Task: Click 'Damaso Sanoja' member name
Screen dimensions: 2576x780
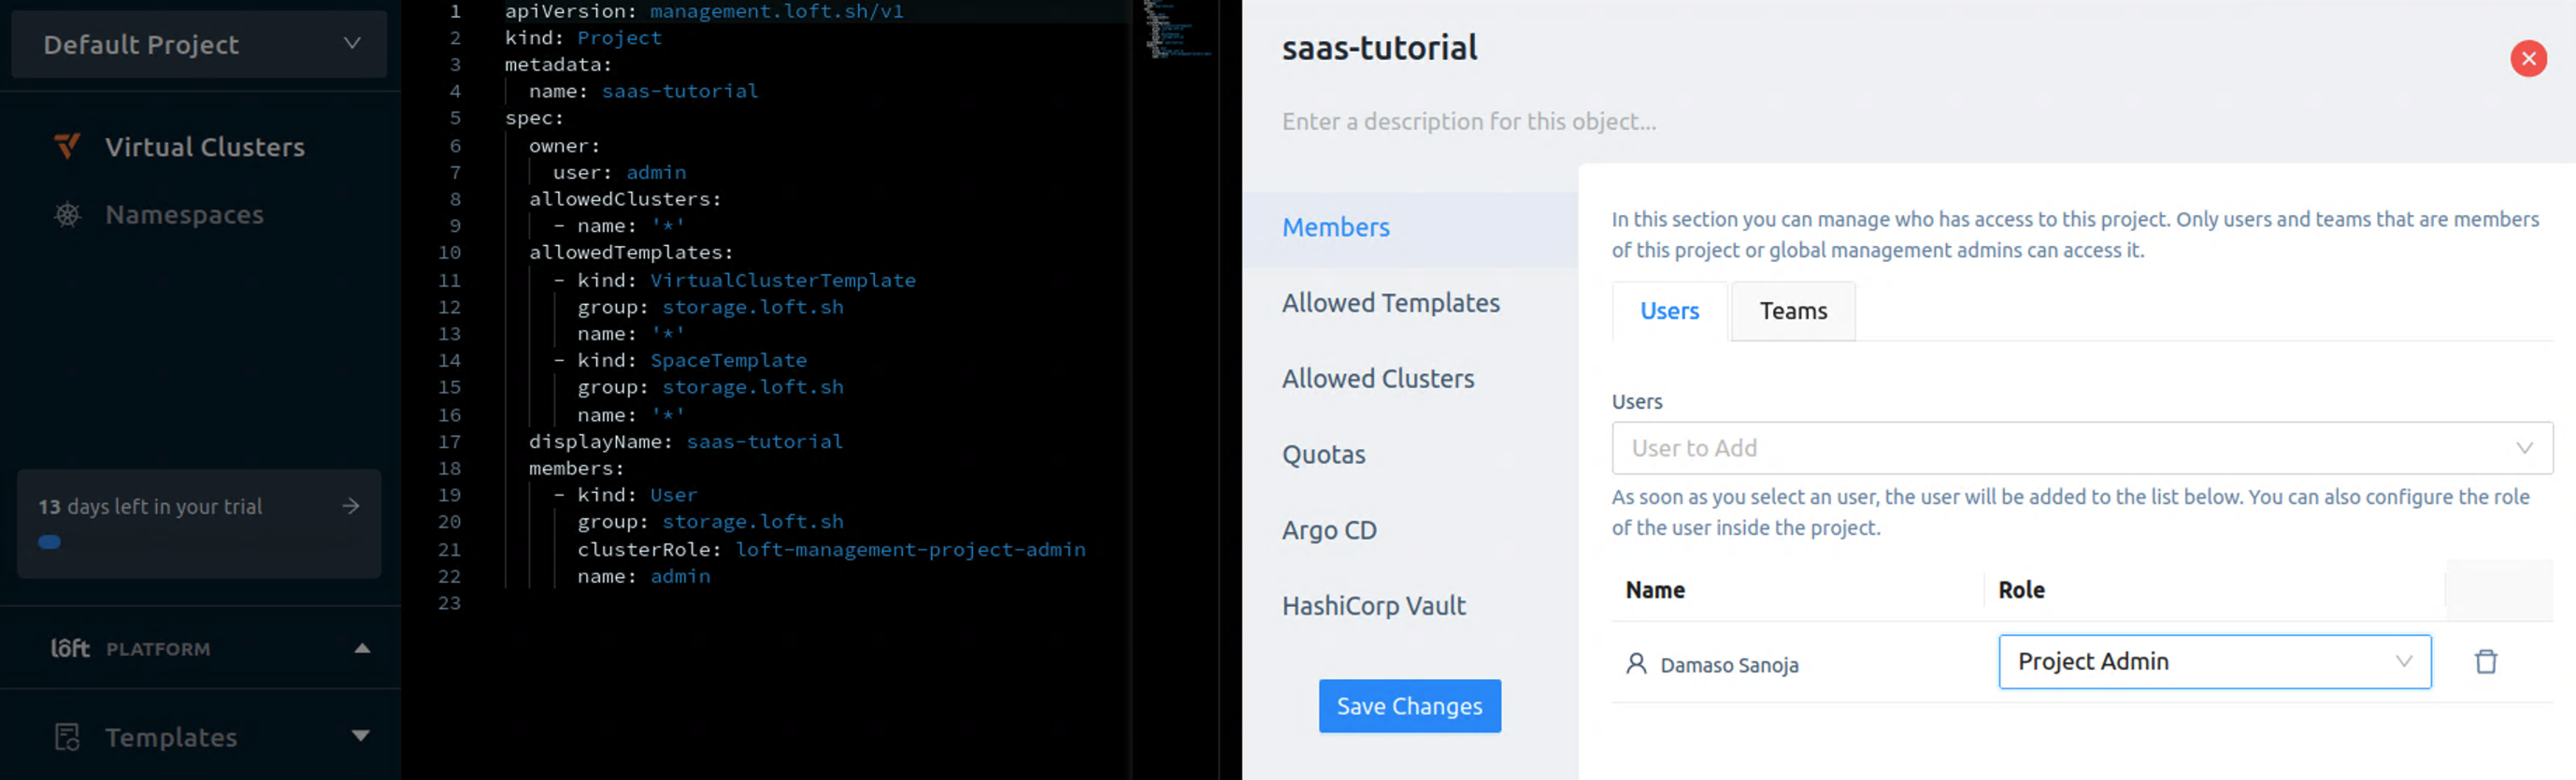Action: (x=1729, y=665)
